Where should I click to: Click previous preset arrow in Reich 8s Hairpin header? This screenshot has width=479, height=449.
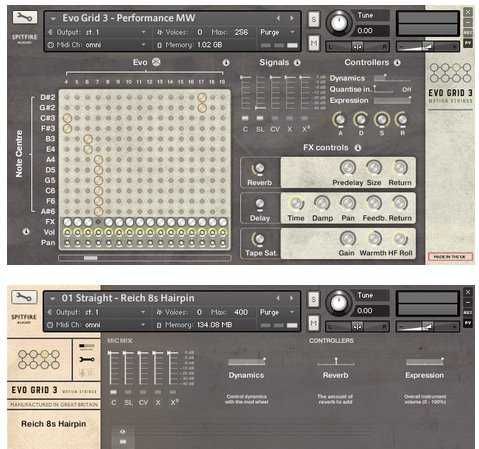click(x=278, y=298)
